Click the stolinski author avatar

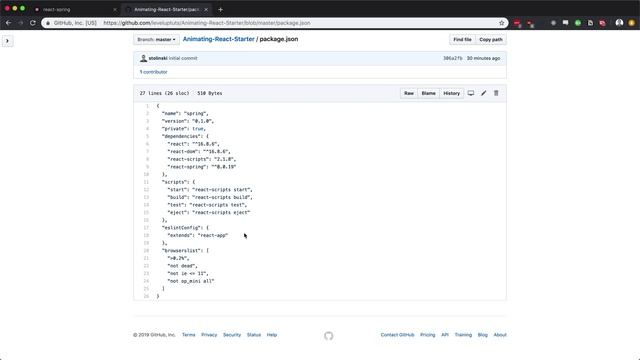coord(143,58)
